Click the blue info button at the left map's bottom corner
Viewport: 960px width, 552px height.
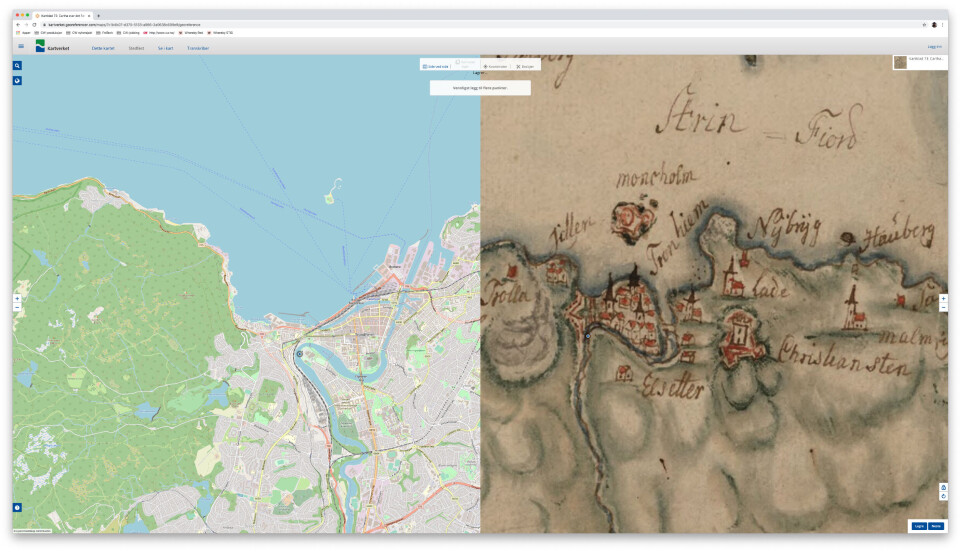[x=17, y=507]
